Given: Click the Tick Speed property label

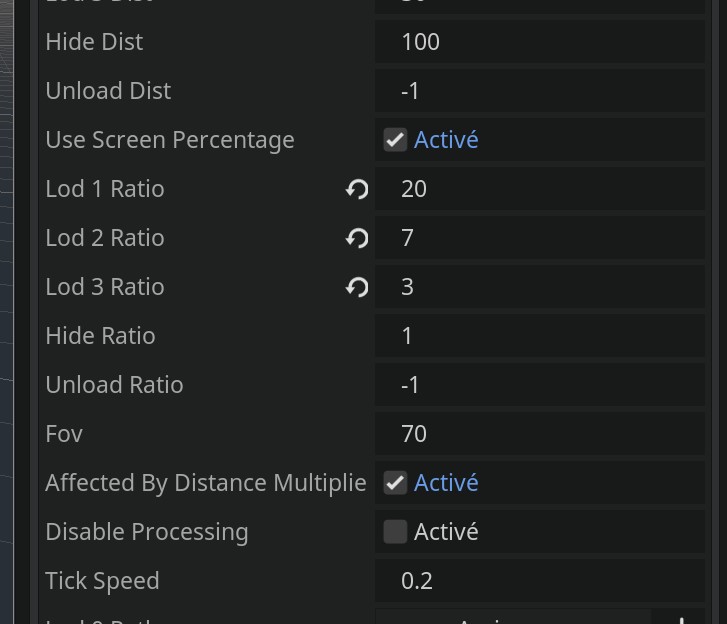Looking at the screenshot, I should pyautogui.click(x=102, y=581).
